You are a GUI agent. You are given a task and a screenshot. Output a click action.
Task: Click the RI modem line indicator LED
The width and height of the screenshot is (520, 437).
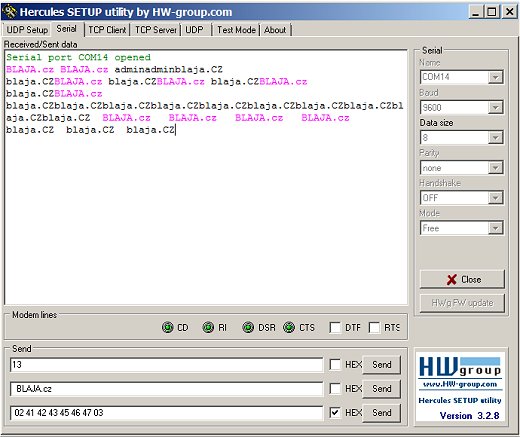208,327
